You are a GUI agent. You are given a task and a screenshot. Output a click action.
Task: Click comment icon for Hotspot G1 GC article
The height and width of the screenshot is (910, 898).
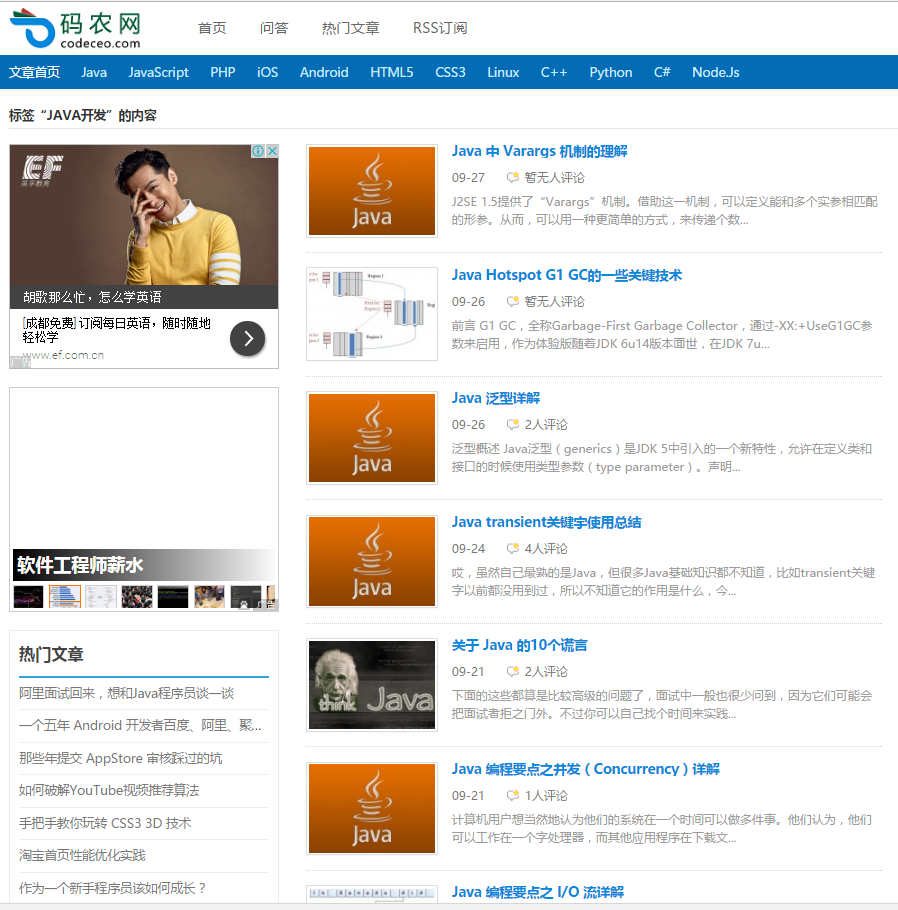pos(513,301)
